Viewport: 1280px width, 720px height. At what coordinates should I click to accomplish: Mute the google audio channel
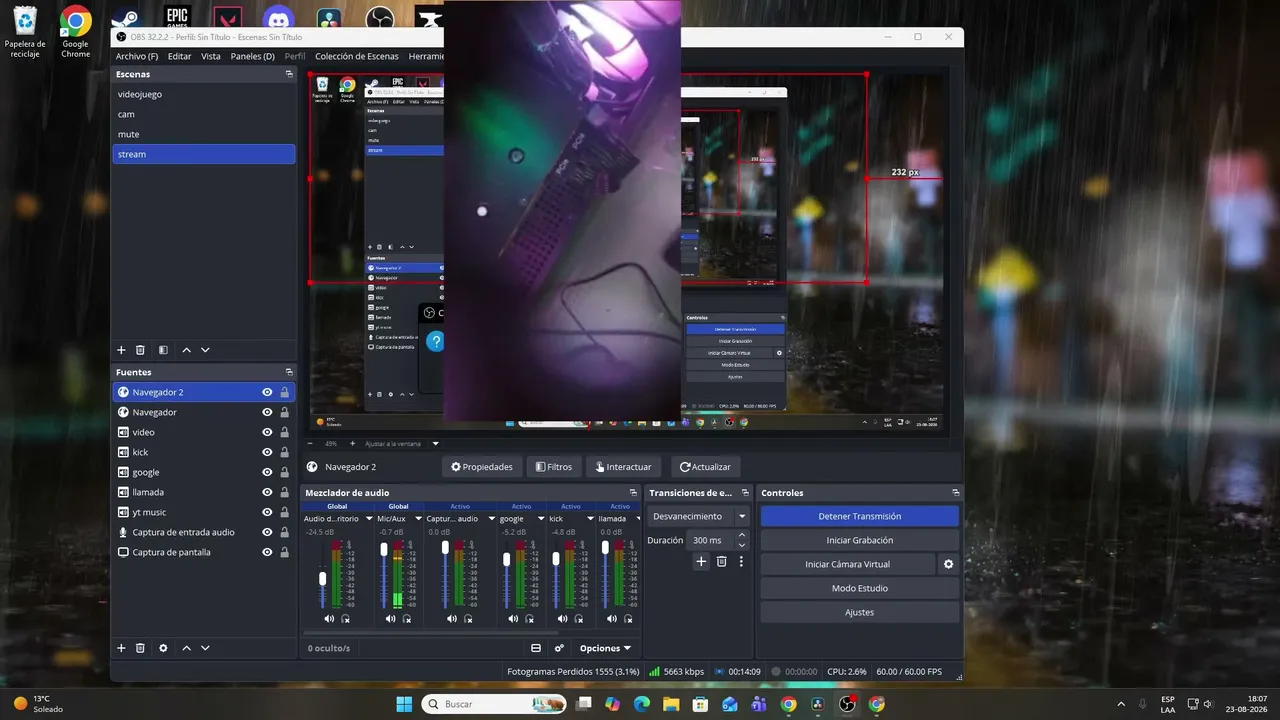pos(512,619)
